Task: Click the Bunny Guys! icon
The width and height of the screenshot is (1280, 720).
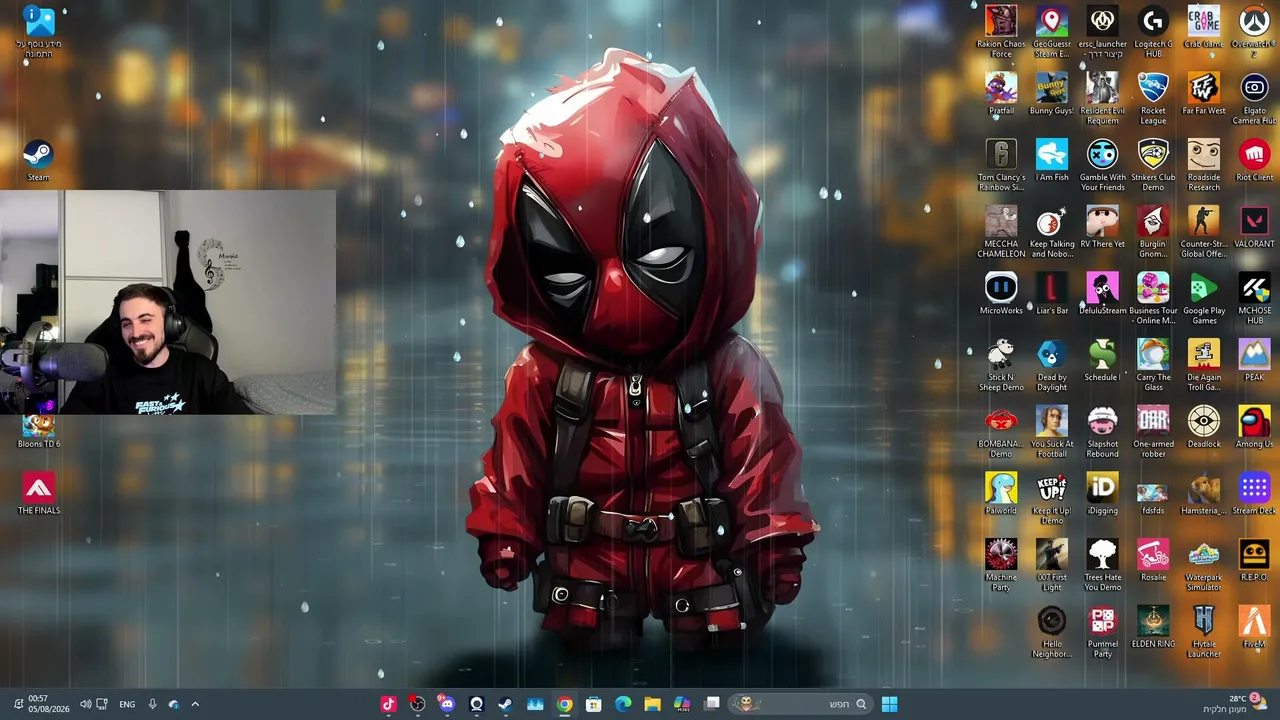Action: 1051,93
